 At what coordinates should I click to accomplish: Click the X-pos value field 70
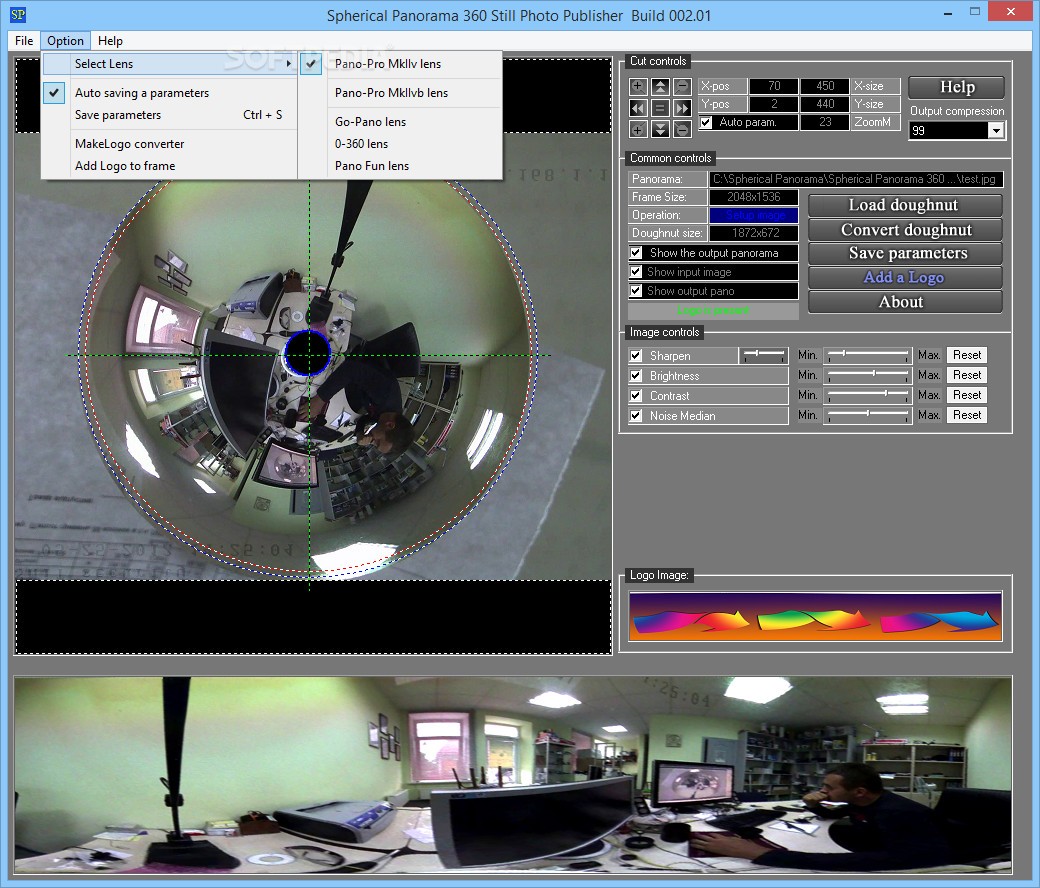point(774,86)
